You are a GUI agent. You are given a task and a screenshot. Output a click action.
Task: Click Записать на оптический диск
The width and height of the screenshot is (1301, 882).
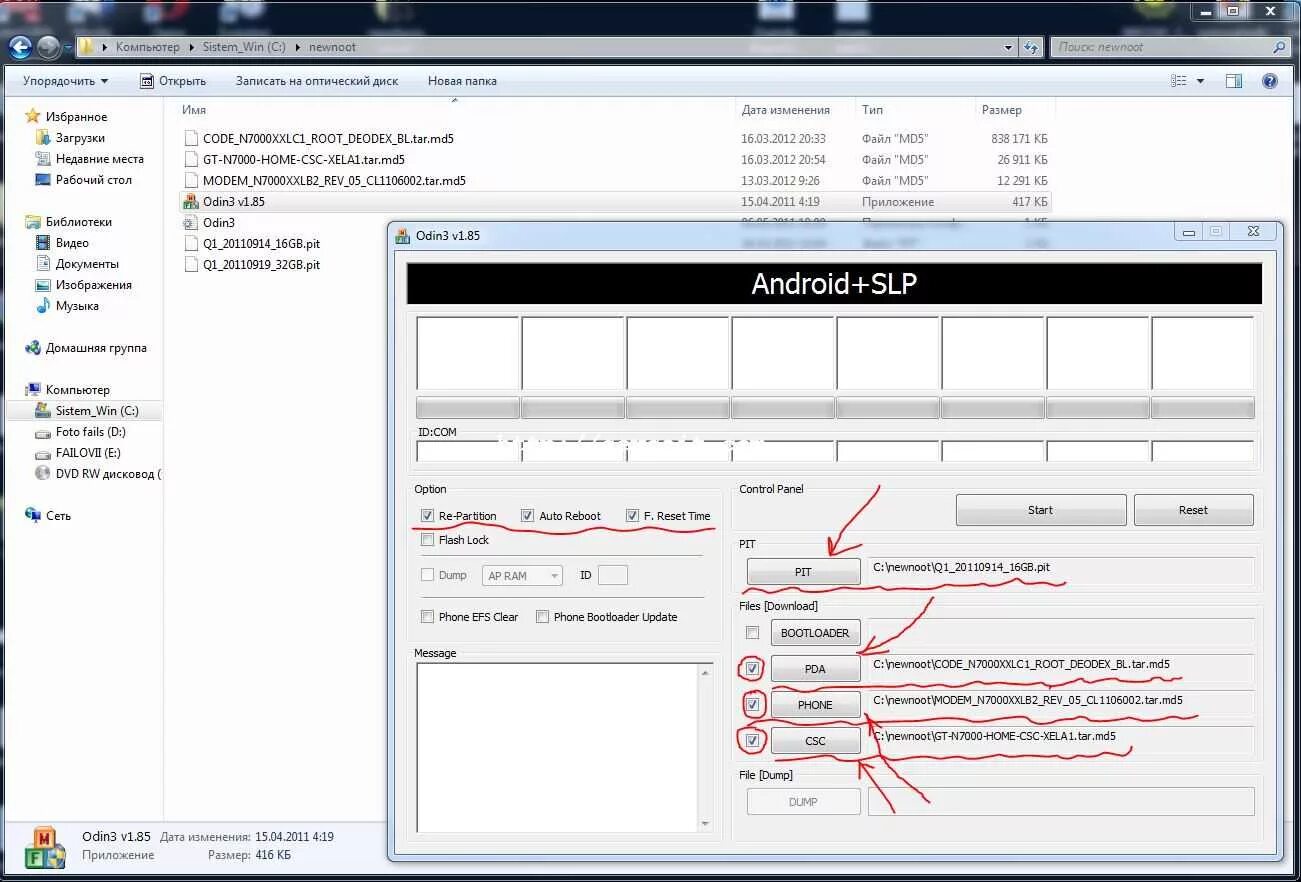[317, 81]
